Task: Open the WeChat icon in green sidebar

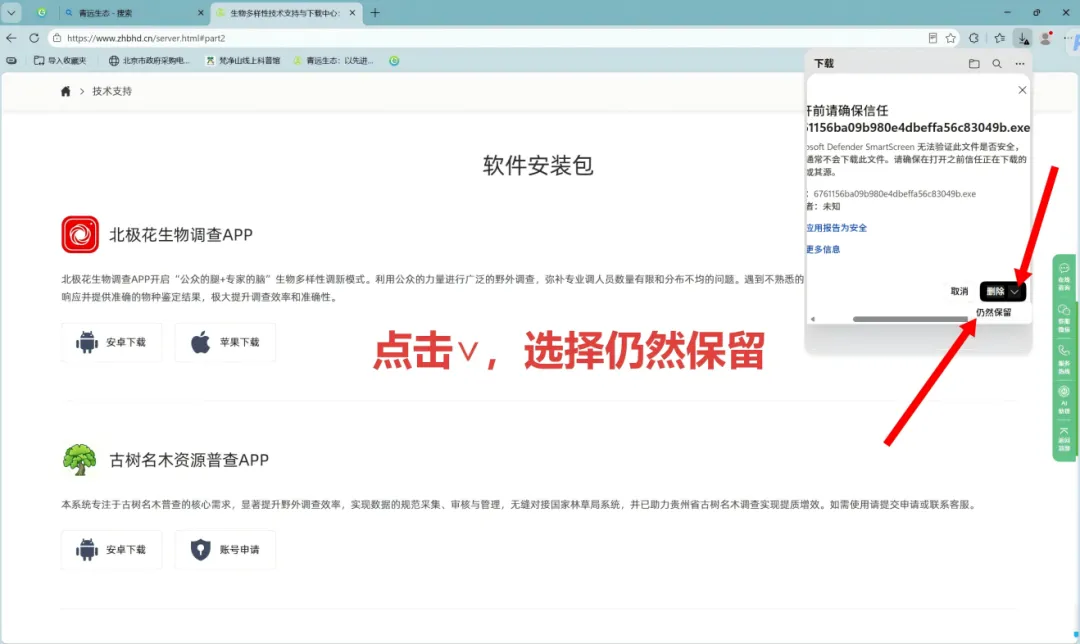Action: pyautogui.click(x=1063, y=318)
